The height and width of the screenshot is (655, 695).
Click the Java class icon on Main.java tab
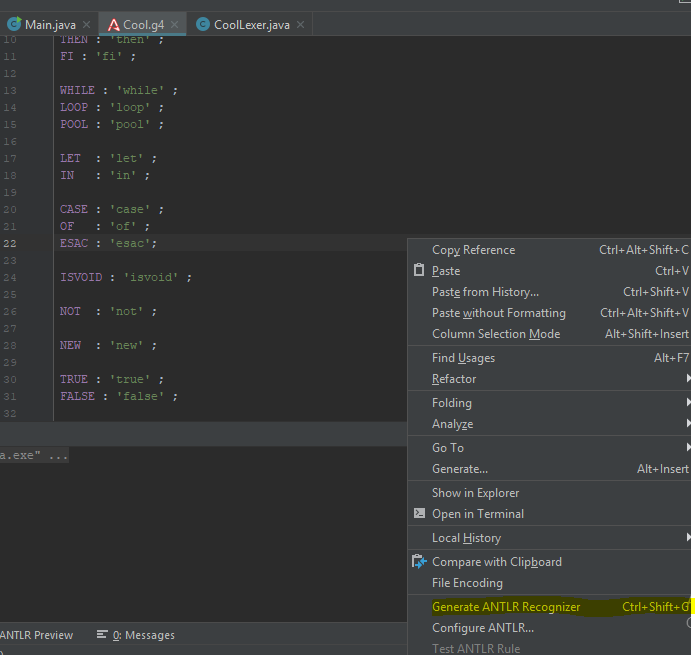pyautogui.click(x=15, y=24)
